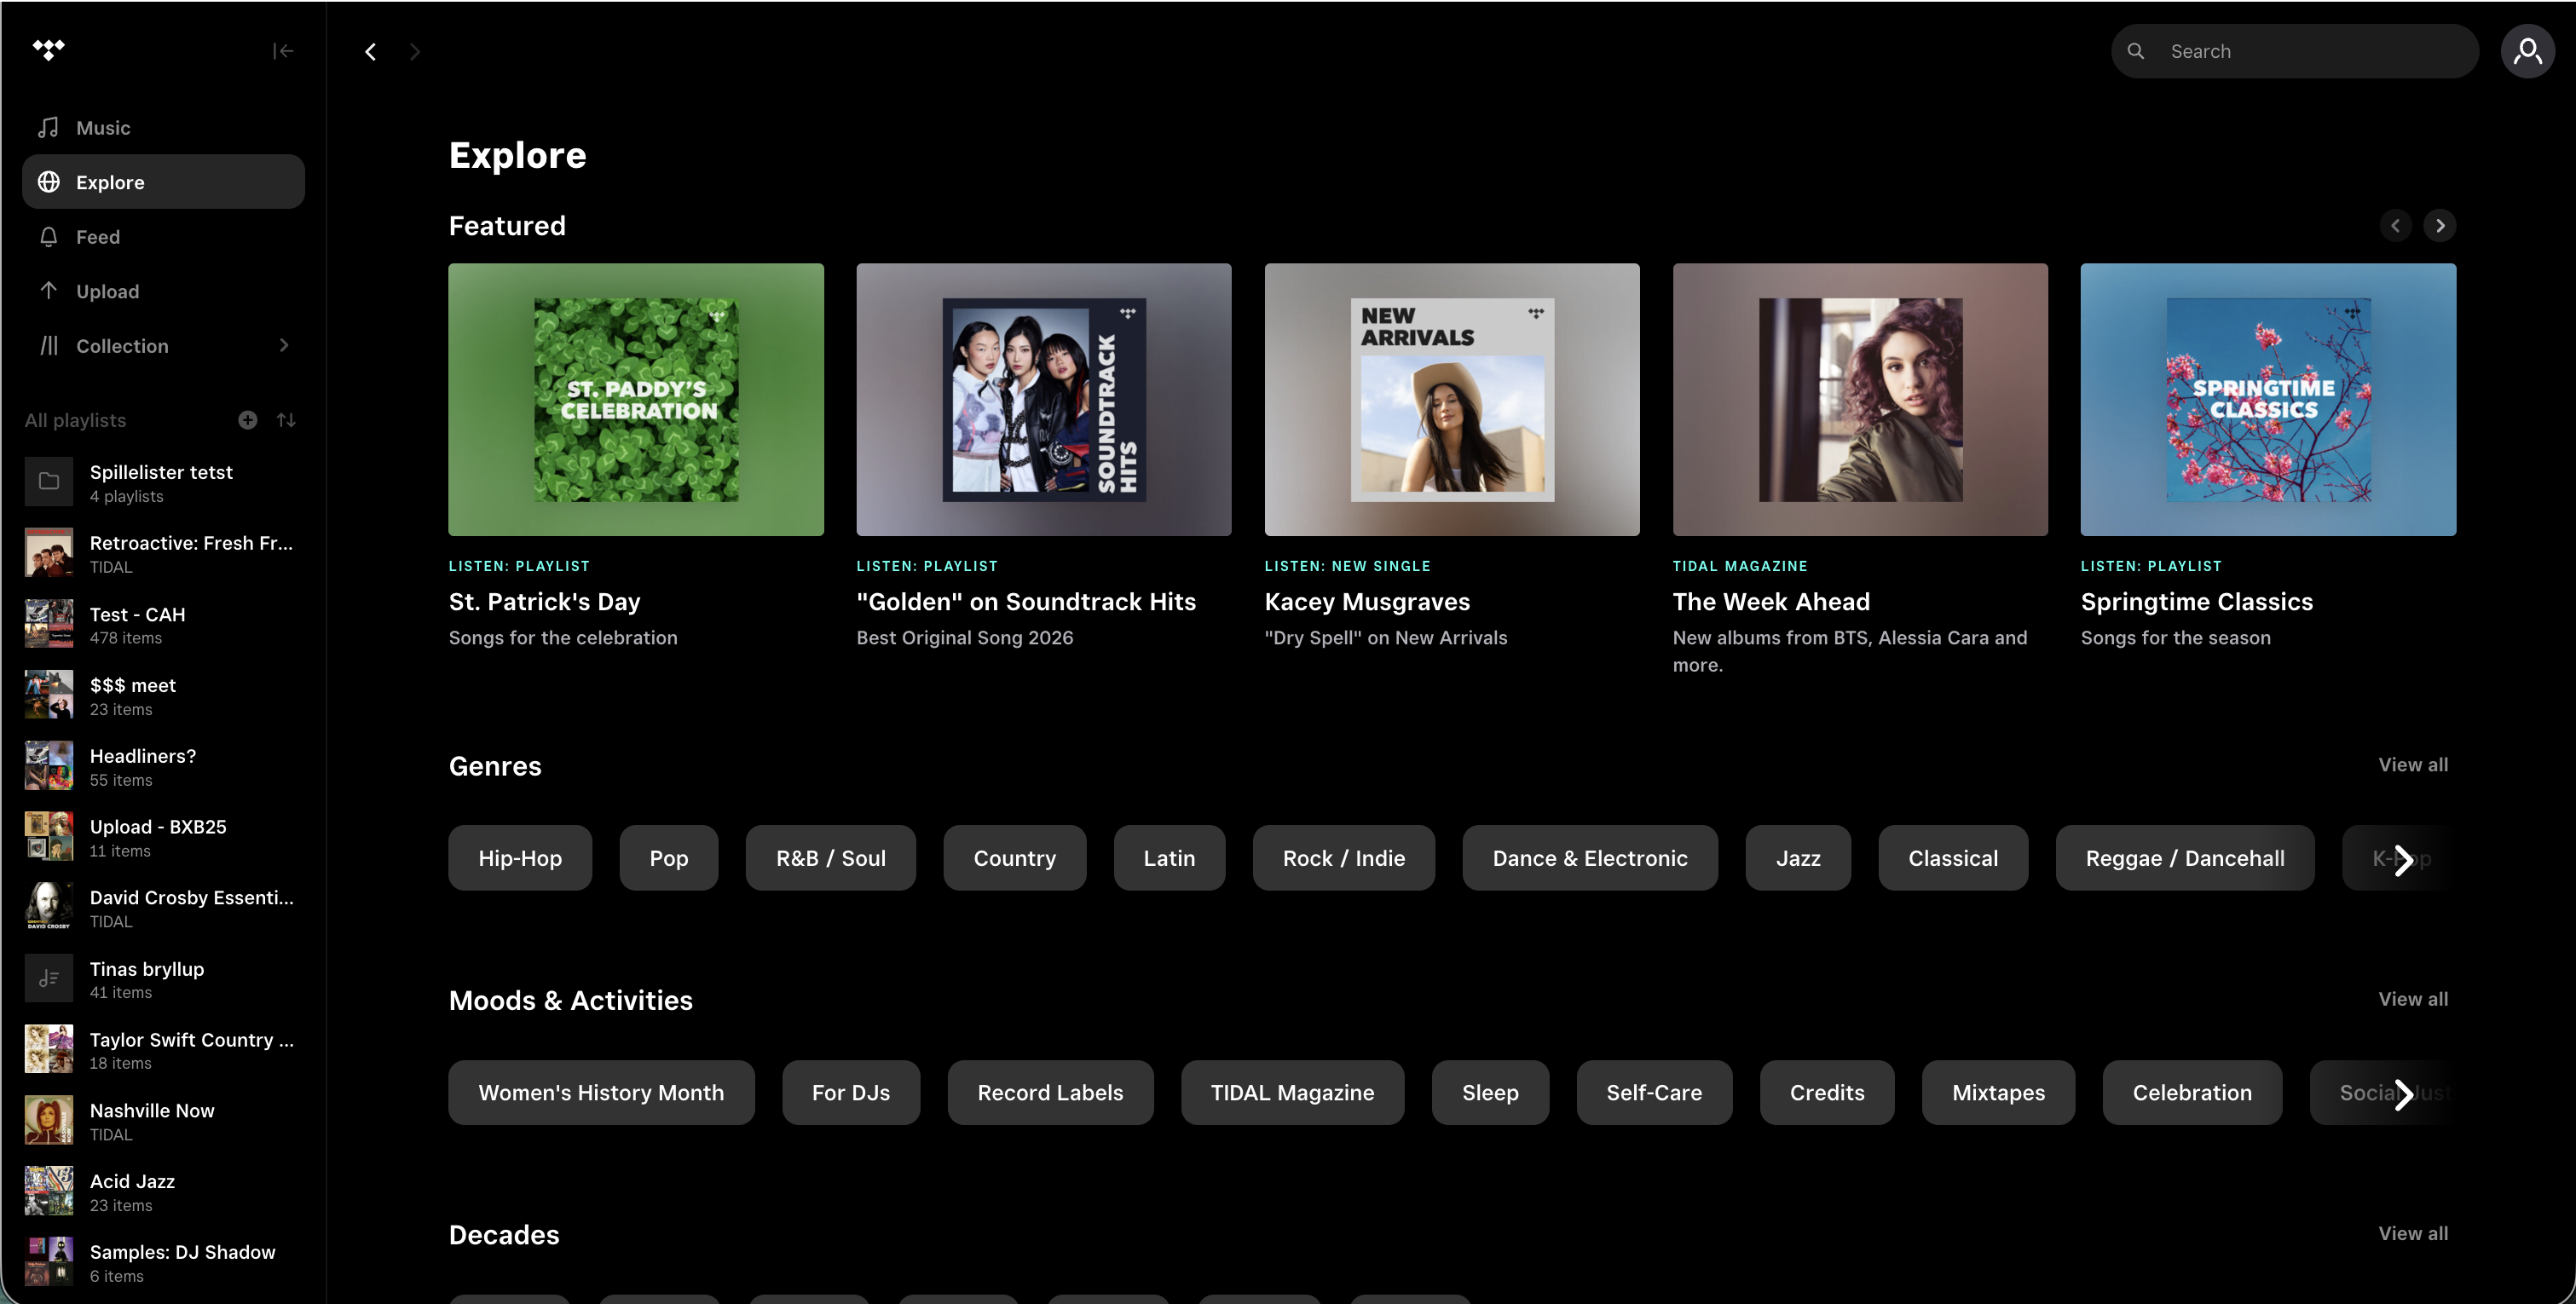Open the Self-Care mood
The image size is (2576, 1304).
(1654, 1093)
